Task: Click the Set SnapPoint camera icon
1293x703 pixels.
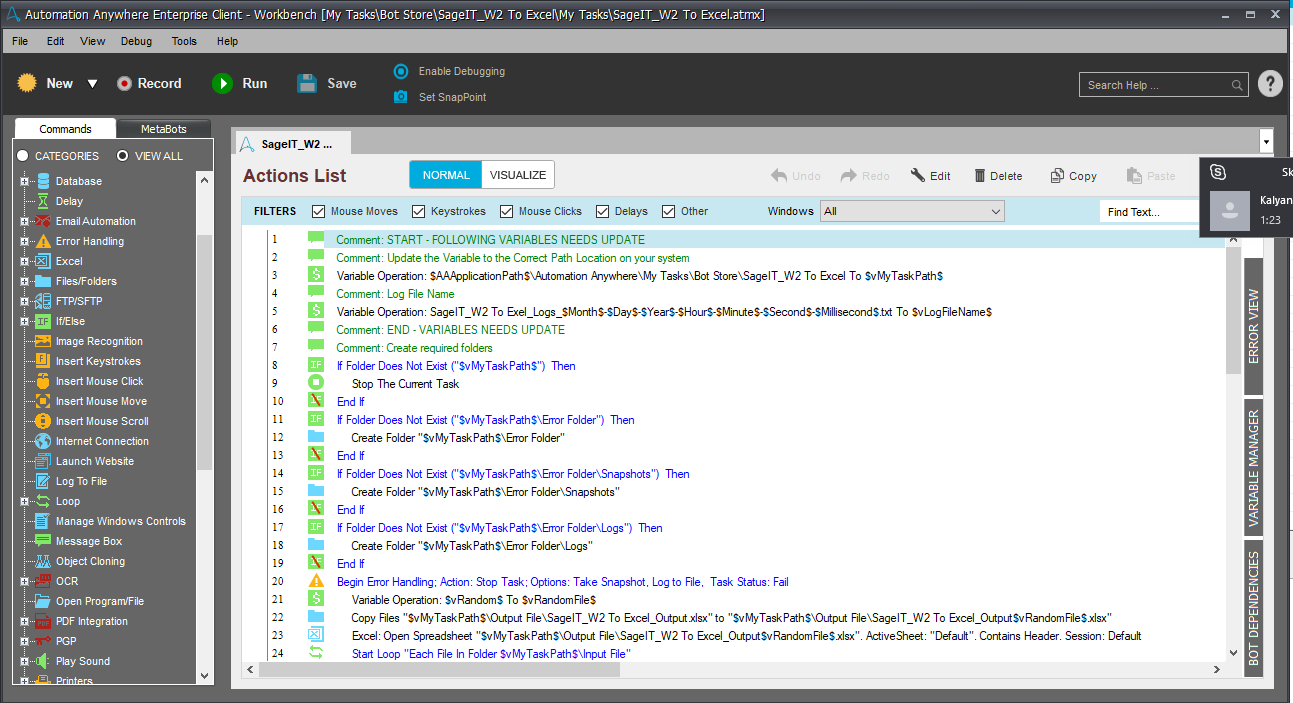Action: [401, 97]
